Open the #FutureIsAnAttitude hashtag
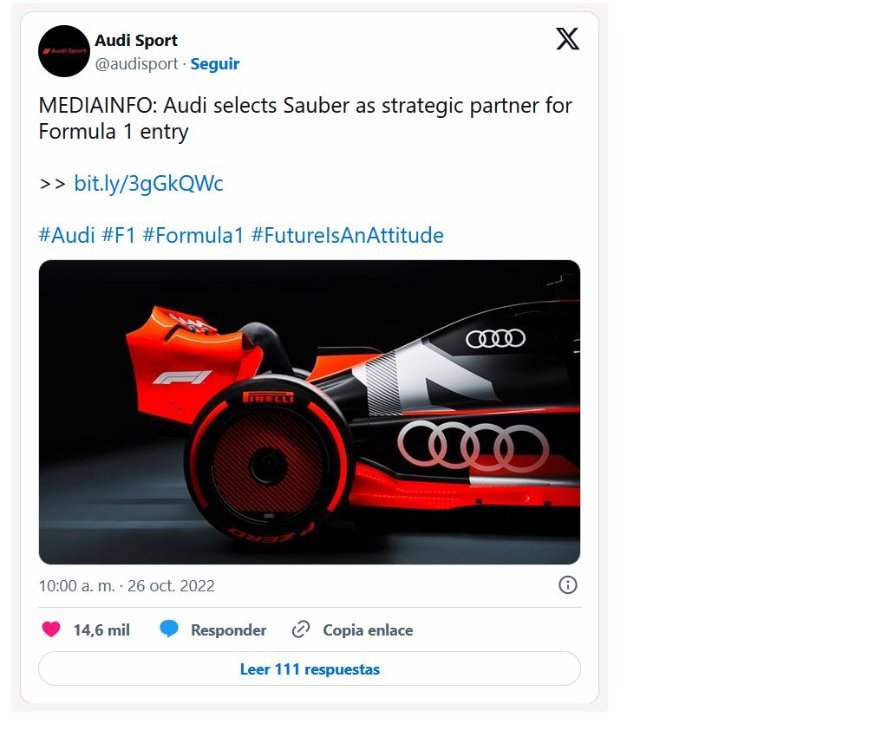 (x=347, y=235)
